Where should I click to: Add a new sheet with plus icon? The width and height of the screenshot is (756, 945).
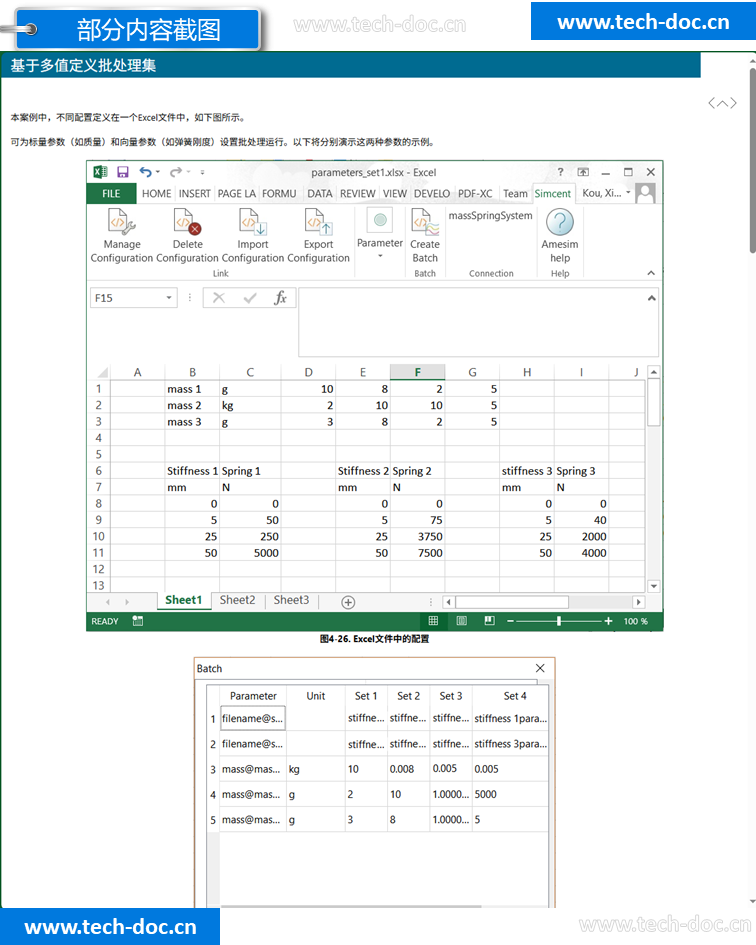tap(348, 601)
